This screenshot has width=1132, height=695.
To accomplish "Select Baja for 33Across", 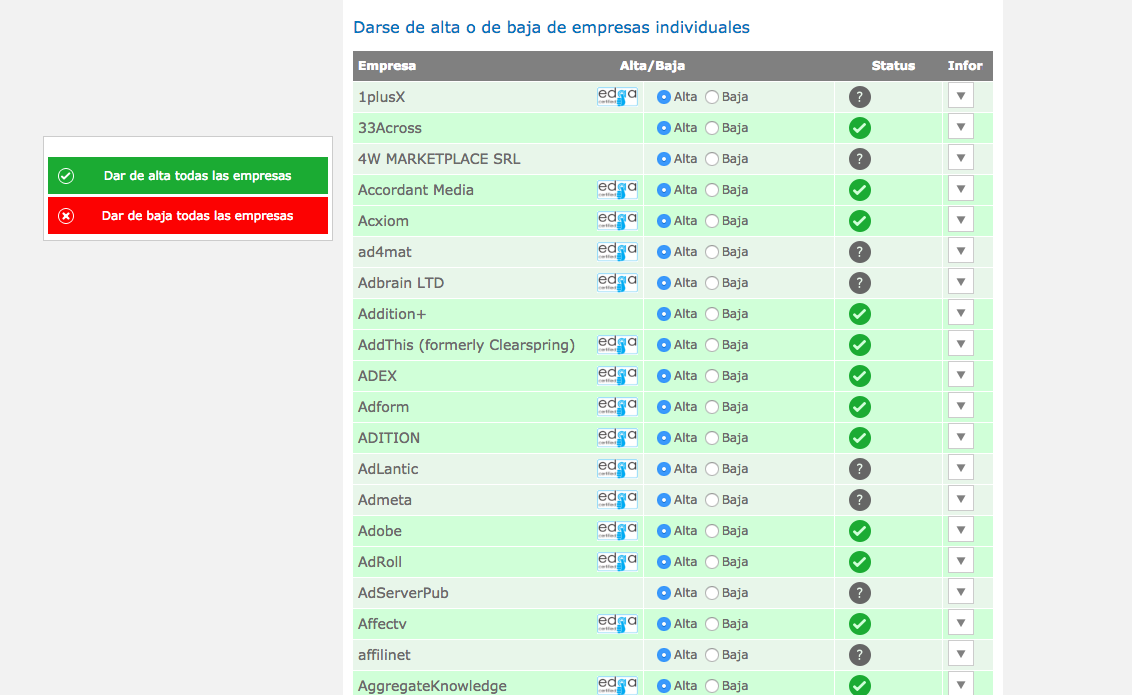I will pyautogui.click(x=712, y=128).
